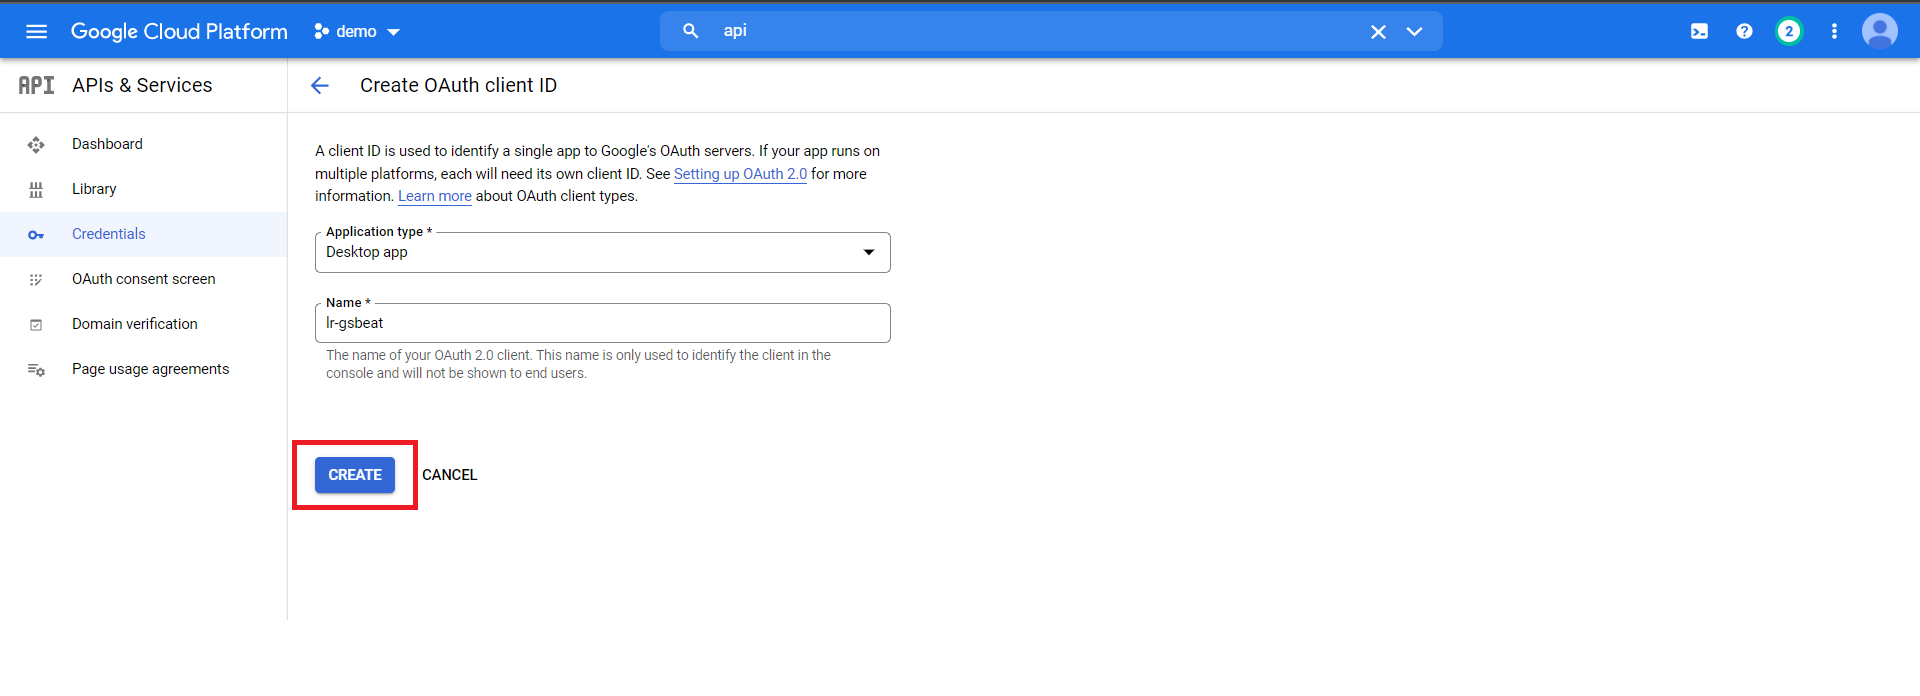Follow the Setting up OAuth 2.0 link
The image size is (1920, 696).
point(740,174)
